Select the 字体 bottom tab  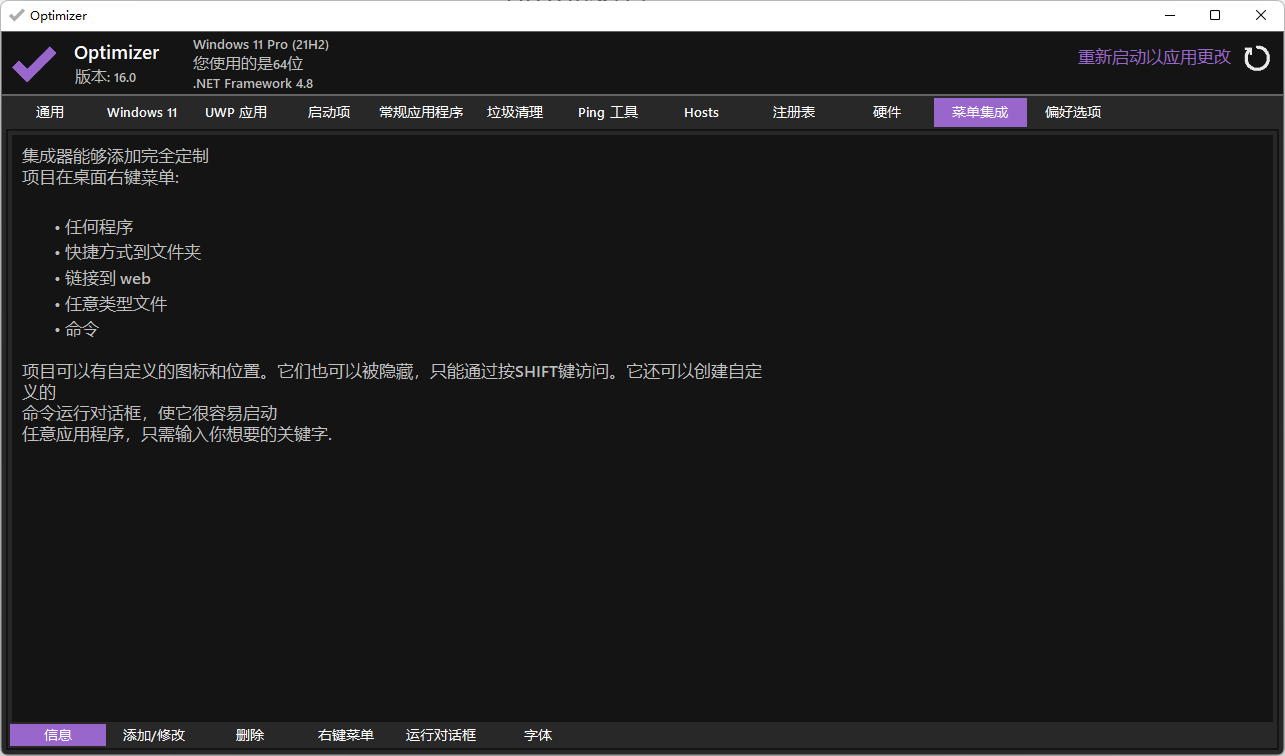[538, 735]
